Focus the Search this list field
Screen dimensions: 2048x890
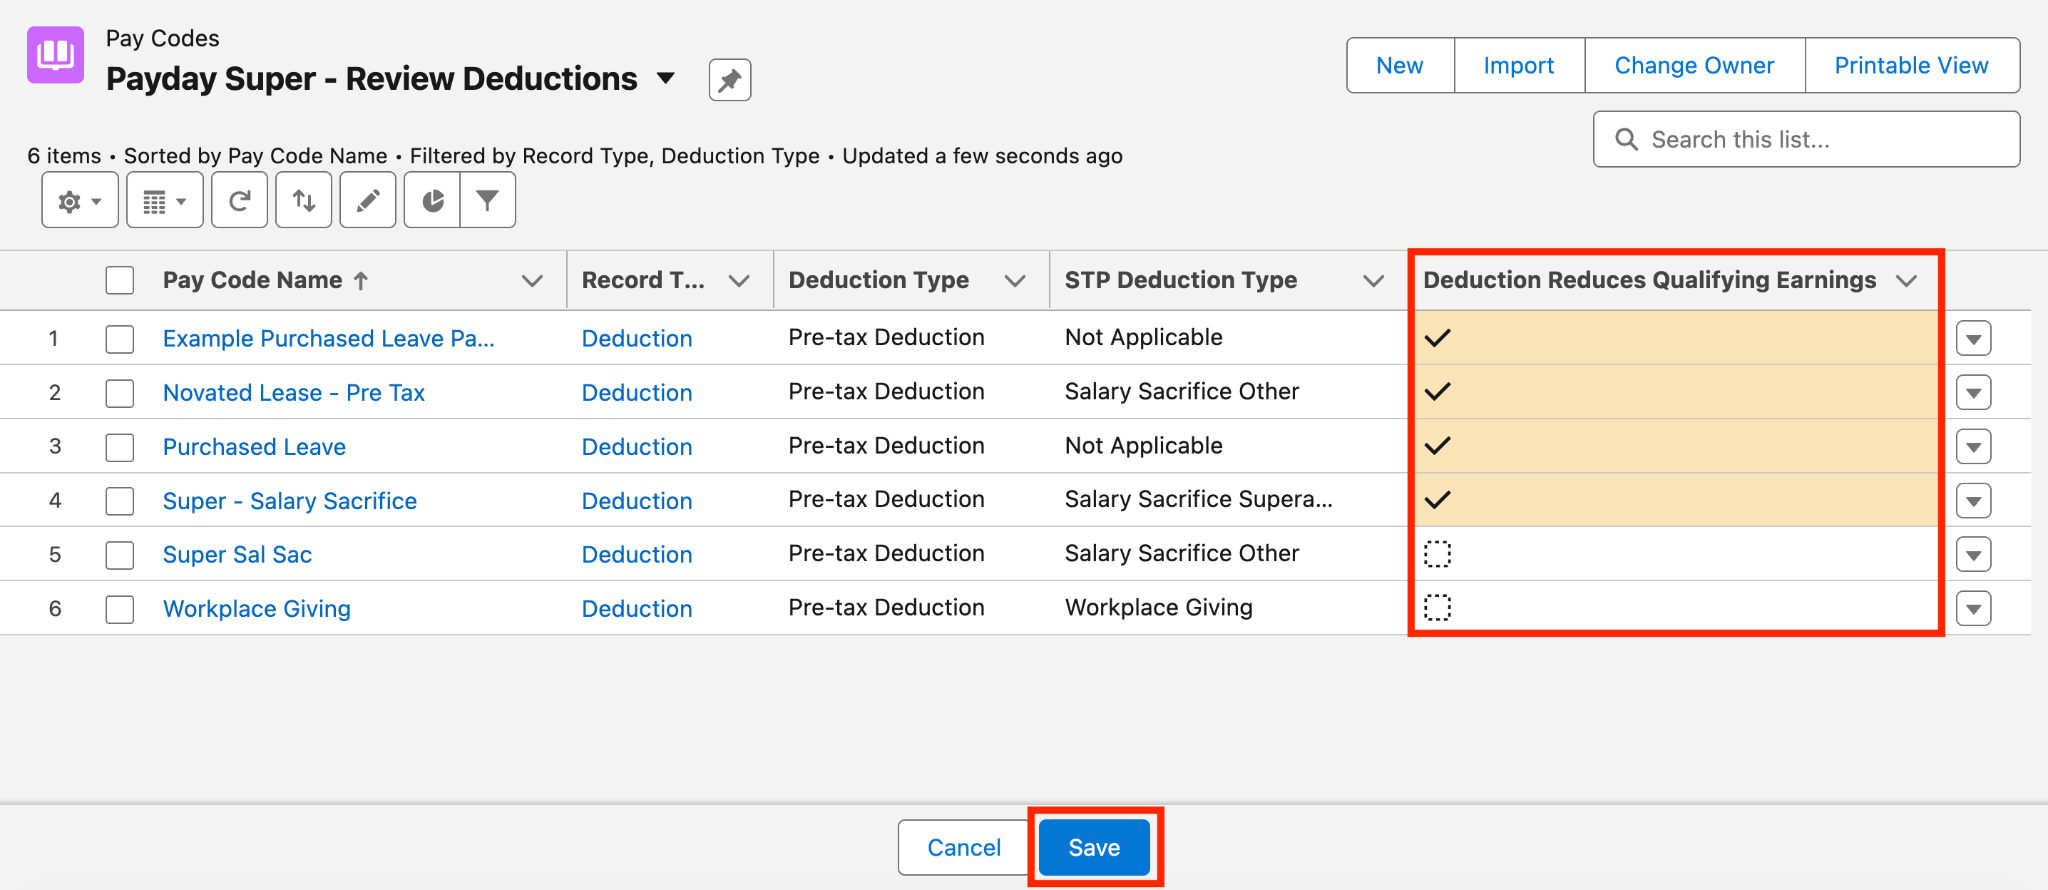point(1806,139)
